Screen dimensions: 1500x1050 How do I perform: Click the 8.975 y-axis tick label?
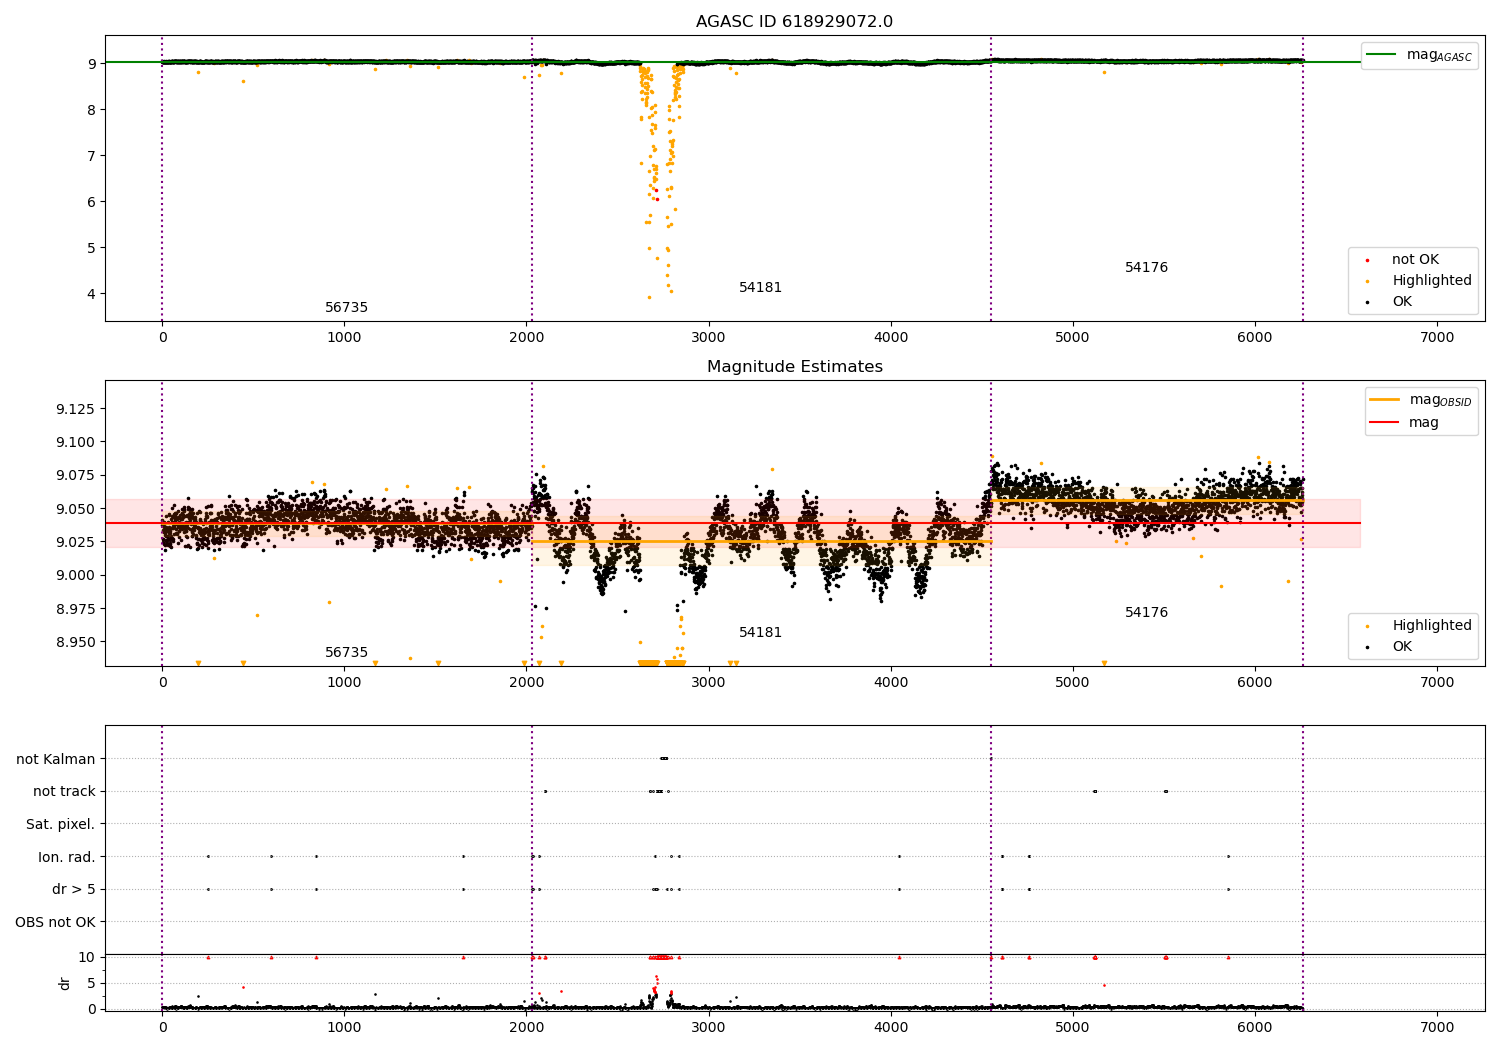point(75,609)
